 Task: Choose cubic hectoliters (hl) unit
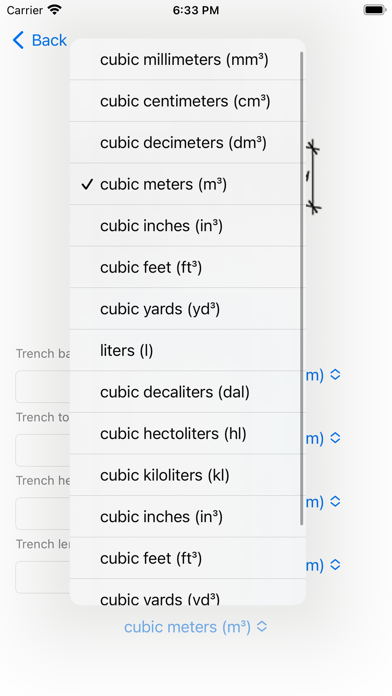point(188,433)
